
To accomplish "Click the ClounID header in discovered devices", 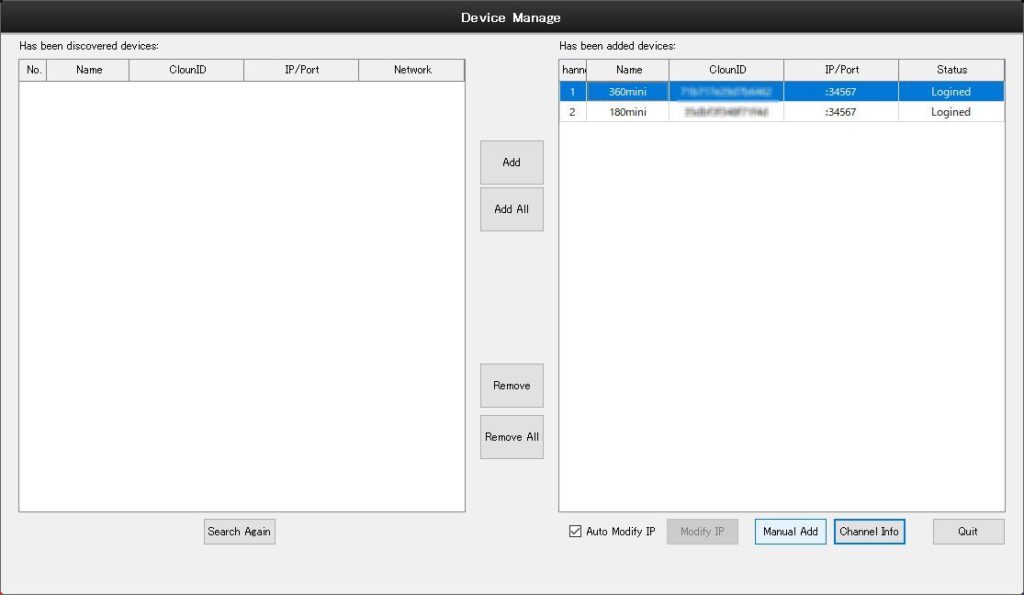I will point(187,70).
